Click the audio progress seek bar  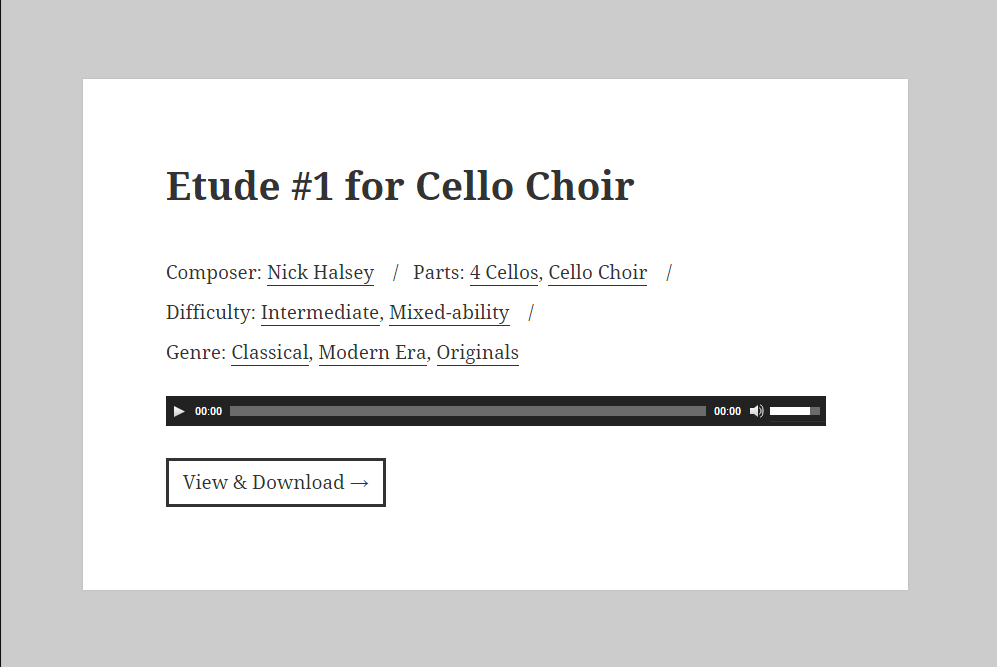click(x=468, y=411)
